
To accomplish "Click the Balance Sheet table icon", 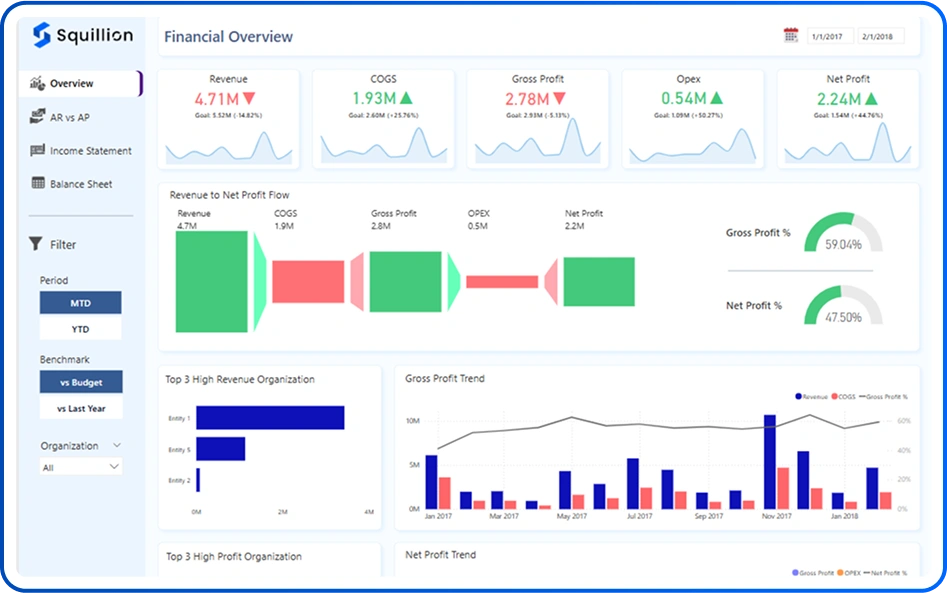I will [38, 184].
